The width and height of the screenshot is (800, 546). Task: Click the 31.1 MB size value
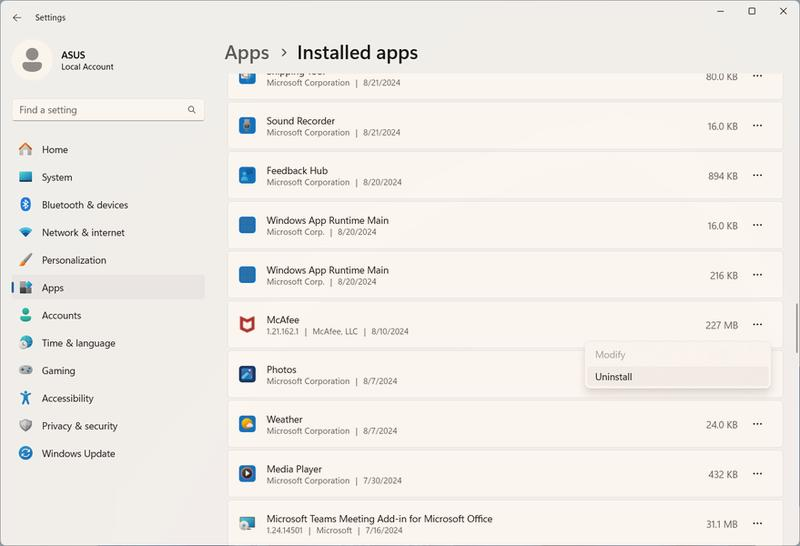coord(722,524)
